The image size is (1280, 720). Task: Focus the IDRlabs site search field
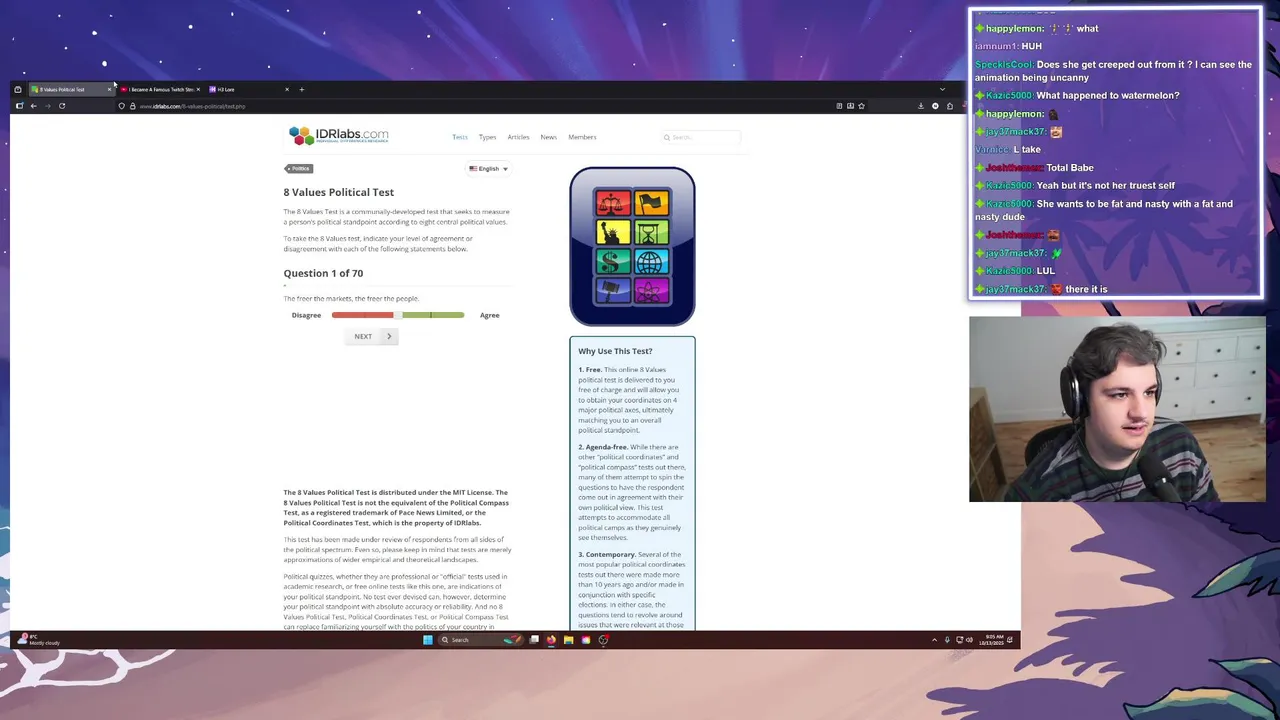[x=701, y=137]
